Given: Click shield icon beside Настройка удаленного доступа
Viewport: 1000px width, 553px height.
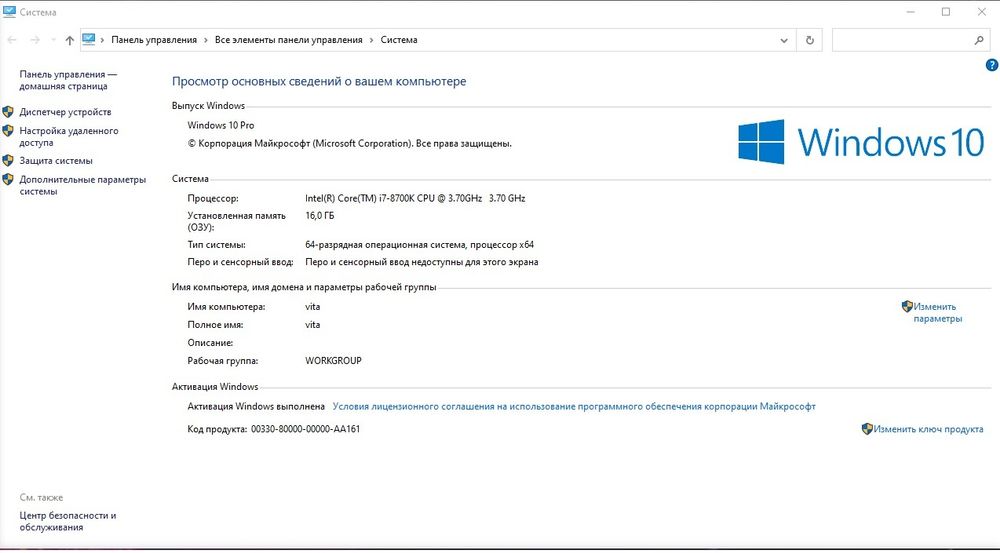Looking at the screenshot, I should 8,131.
